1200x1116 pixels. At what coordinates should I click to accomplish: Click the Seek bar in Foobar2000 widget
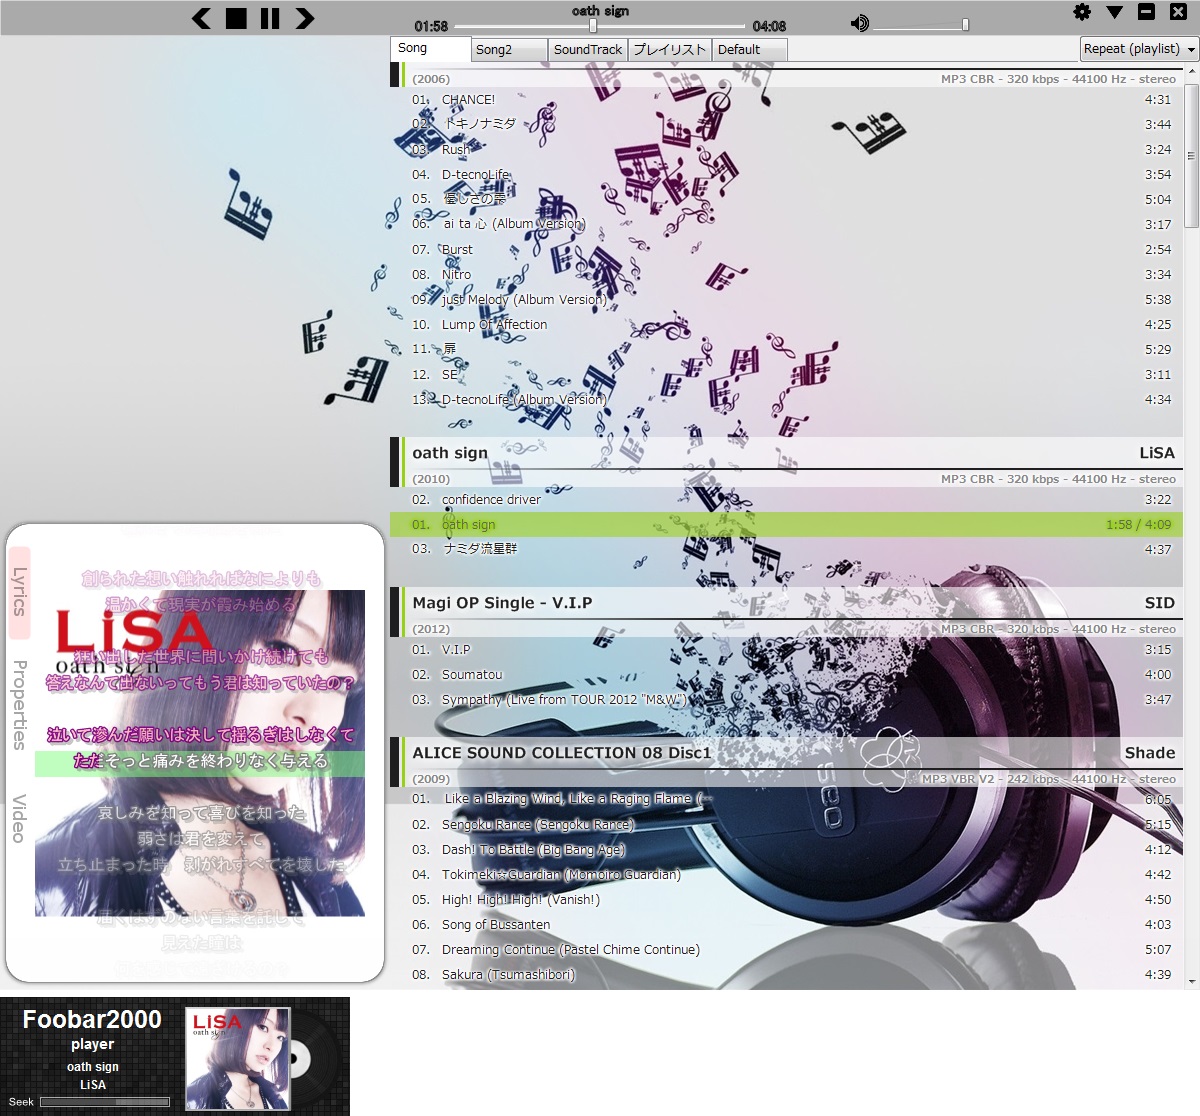pos(105,1102)
